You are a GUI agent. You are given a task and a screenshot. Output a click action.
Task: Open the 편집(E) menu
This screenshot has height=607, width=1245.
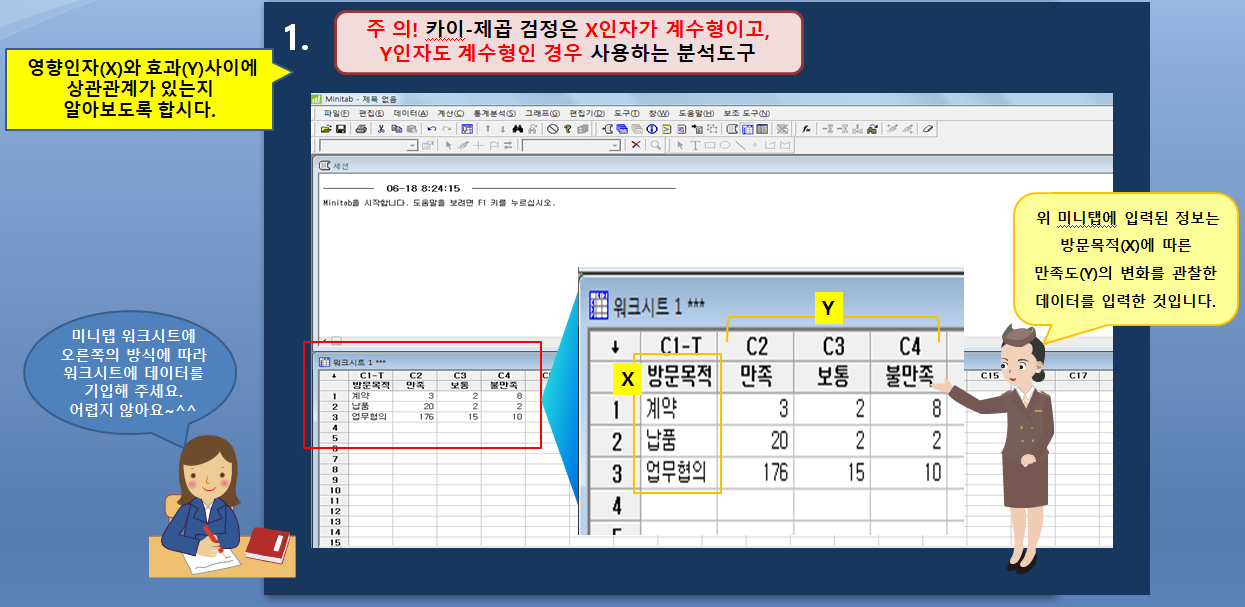coord(371,113)
